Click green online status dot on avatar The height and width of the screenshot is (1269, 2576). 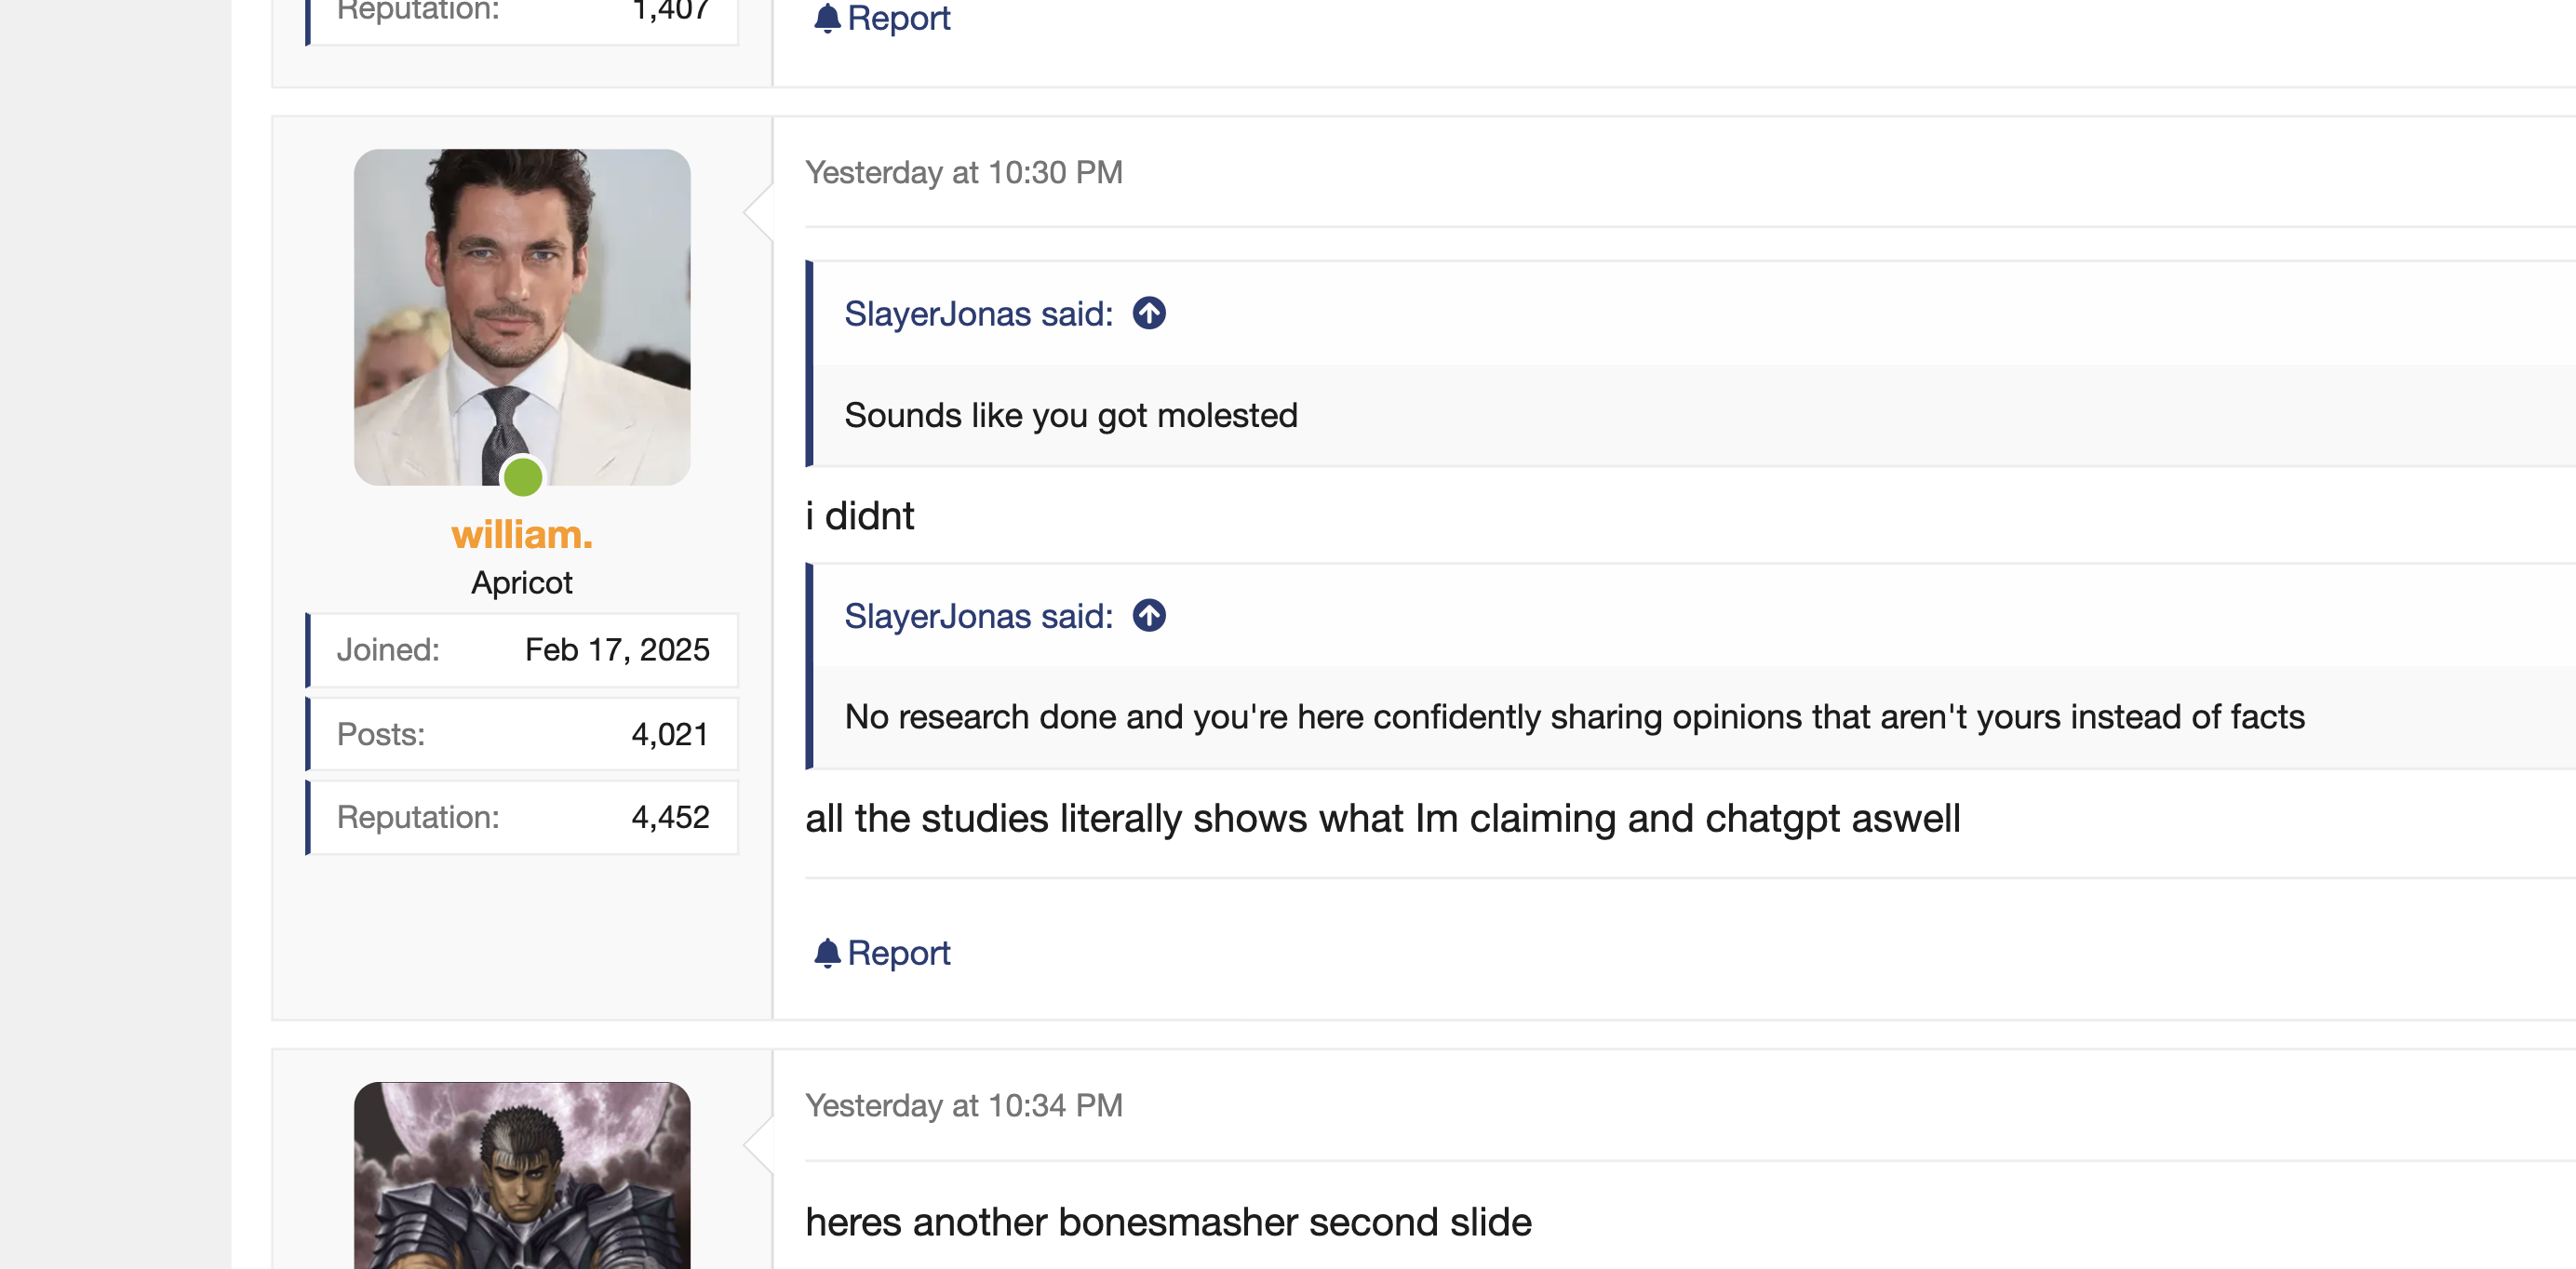522,477
